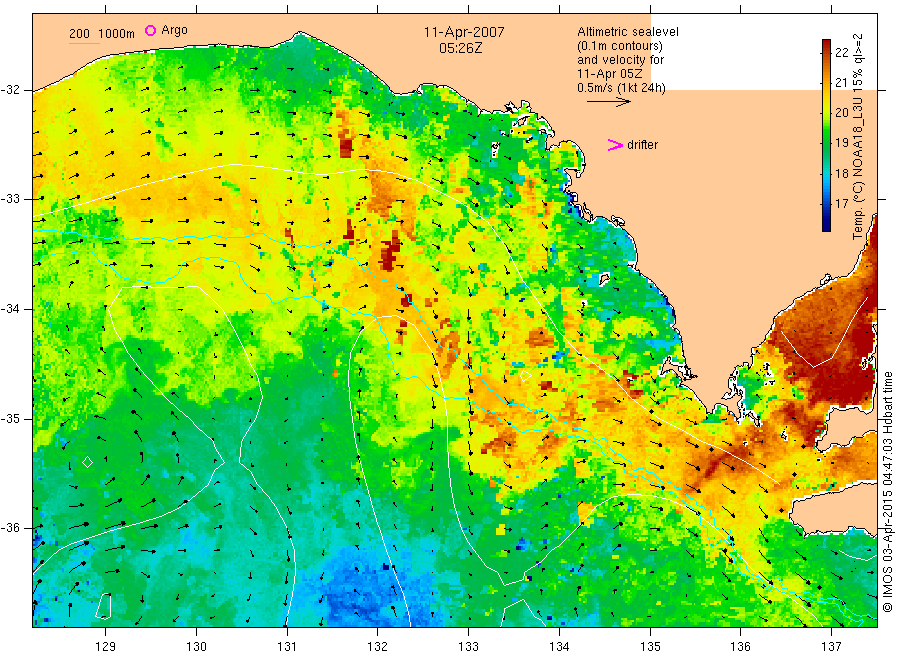
Task: Click the latitude label -36
Action: click(10, 528)
